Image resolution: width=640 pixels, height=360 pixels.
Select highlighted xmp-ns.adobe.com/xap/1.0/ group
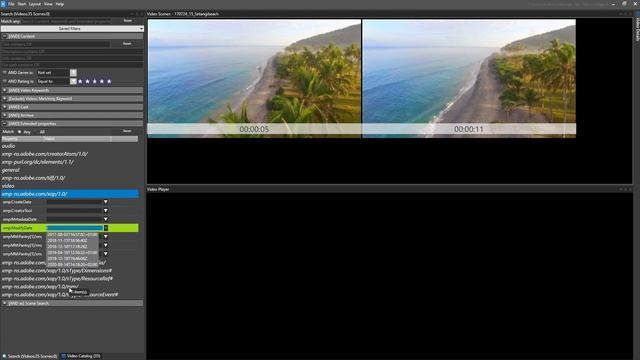coord(70,194)
